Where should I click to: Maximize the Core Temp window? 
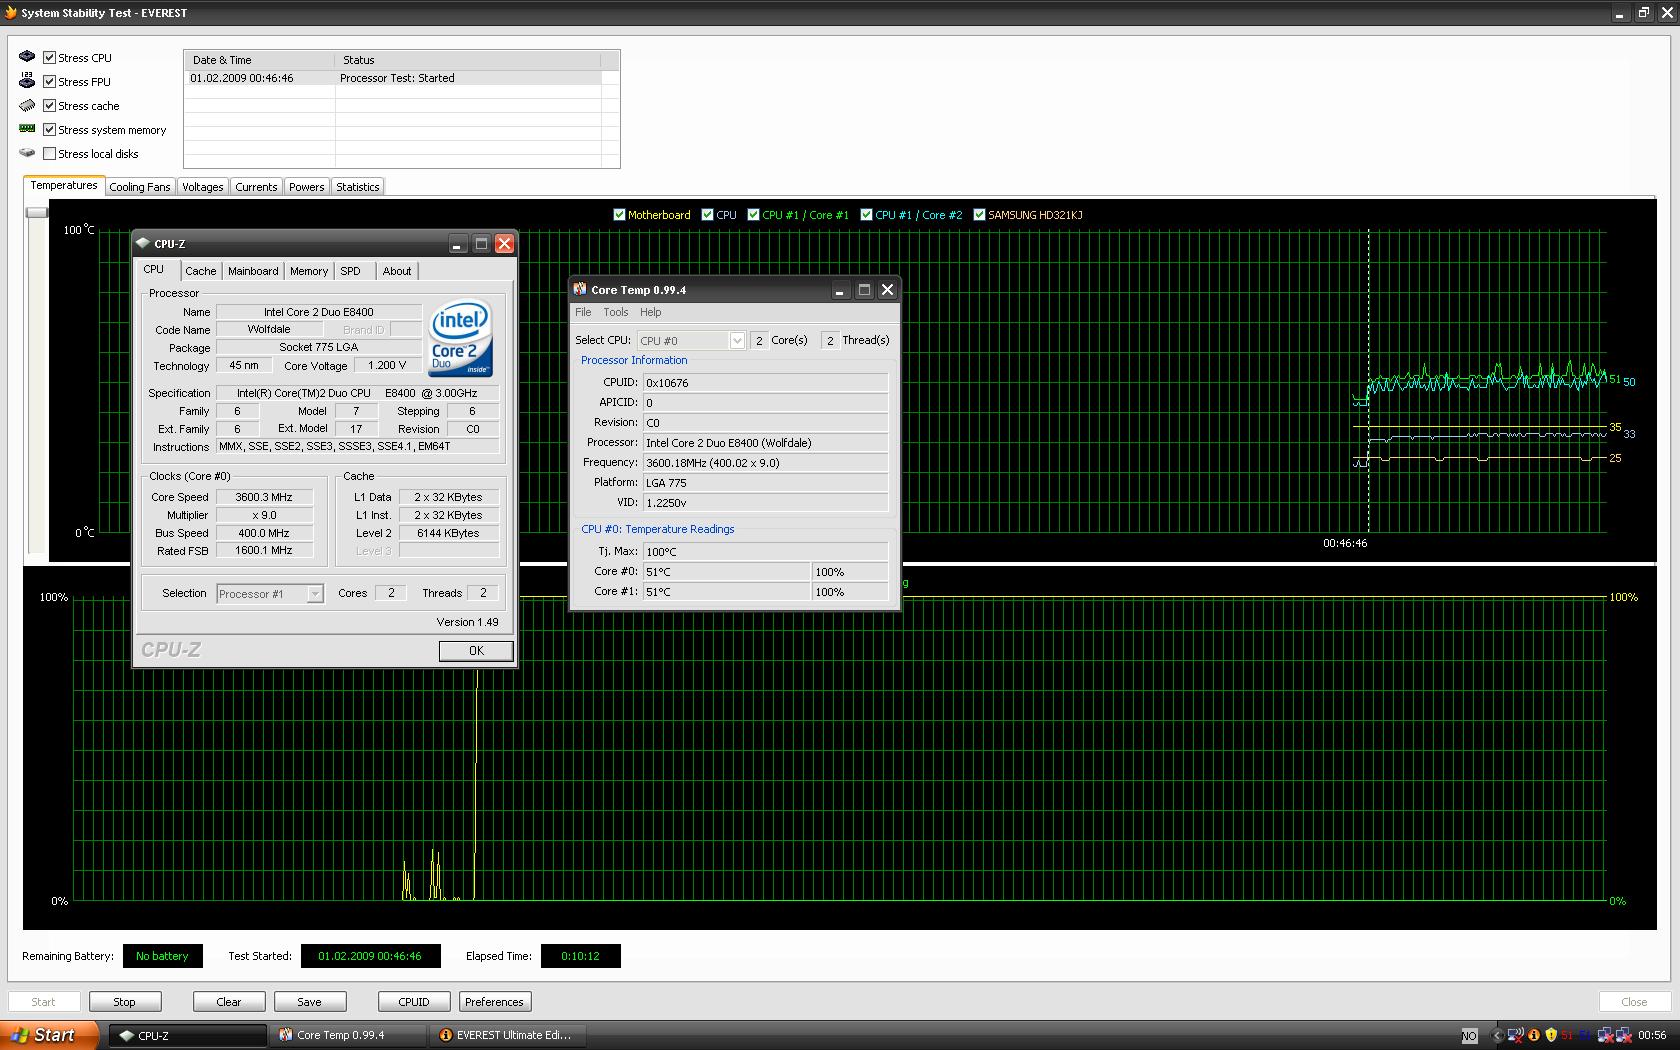click(864, 290)
